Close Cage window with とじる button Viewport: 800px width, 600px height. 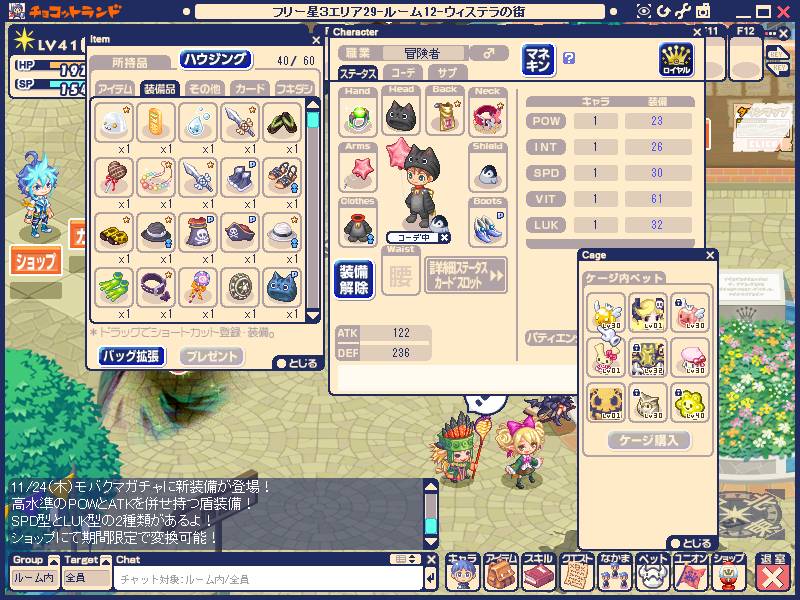click(691, 543)
